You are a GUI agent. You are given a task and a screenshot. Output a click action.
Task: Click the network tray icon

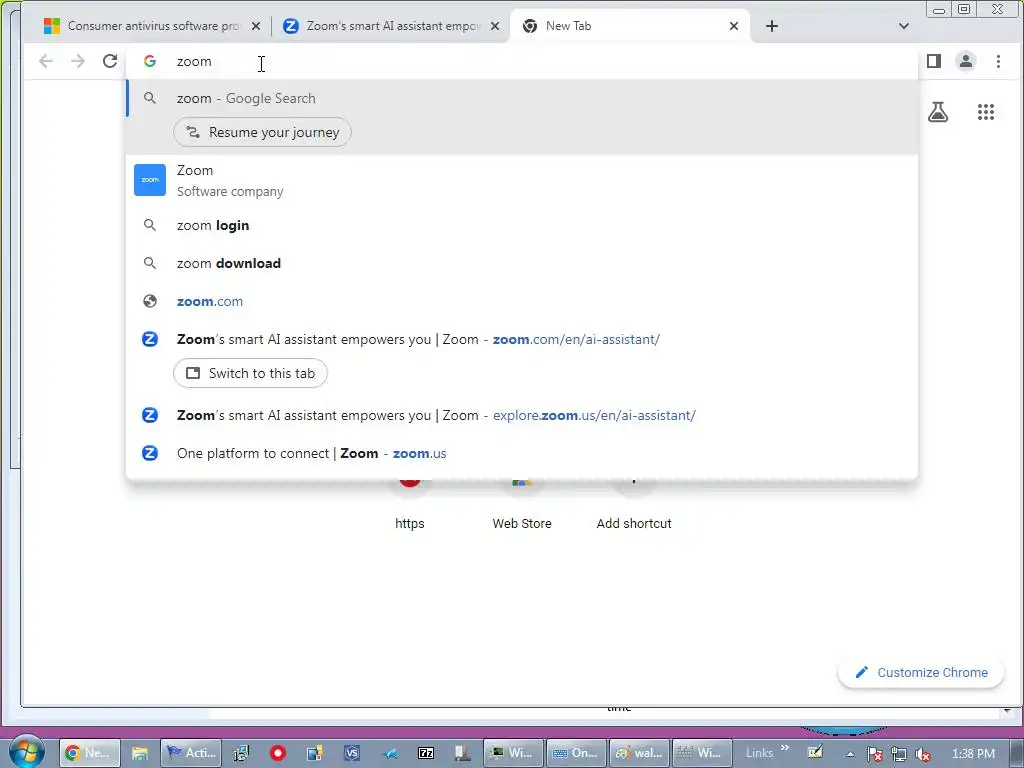pyautogui.click(x=899, y=754)
